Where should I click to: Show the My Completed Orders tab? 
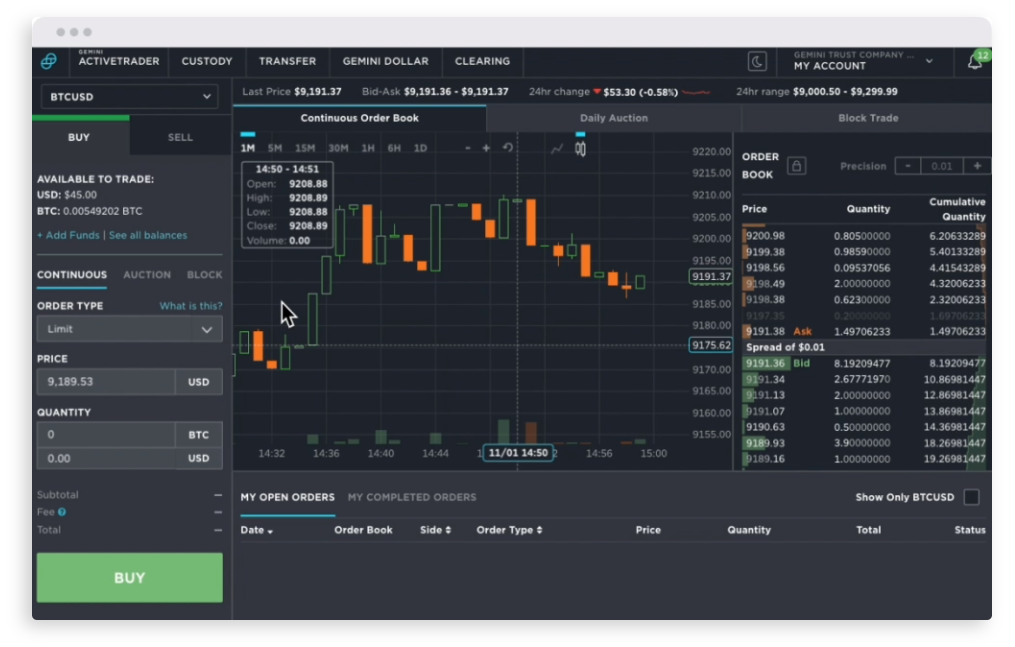412,498
